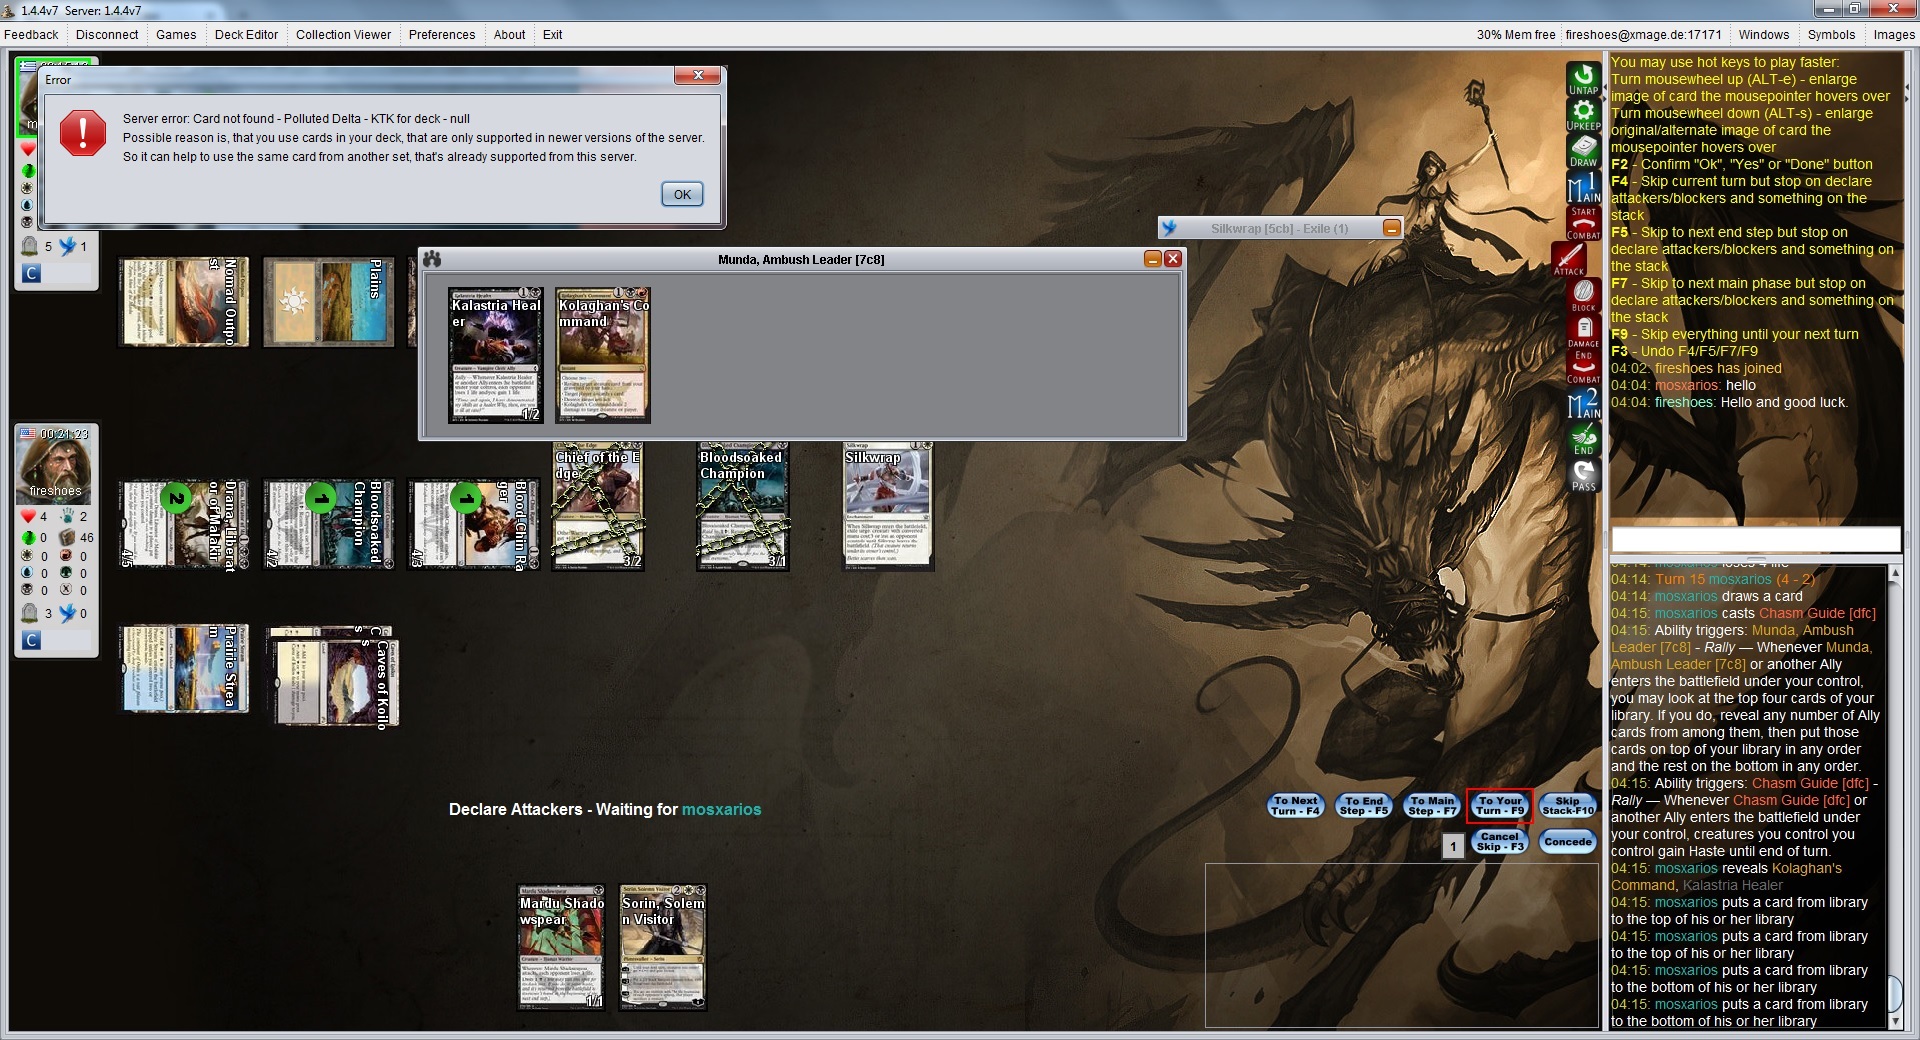Open fireshoes' exile bird icon
The height and width of the screenshot is (1040, 1920).
click(x=68, y=613)
